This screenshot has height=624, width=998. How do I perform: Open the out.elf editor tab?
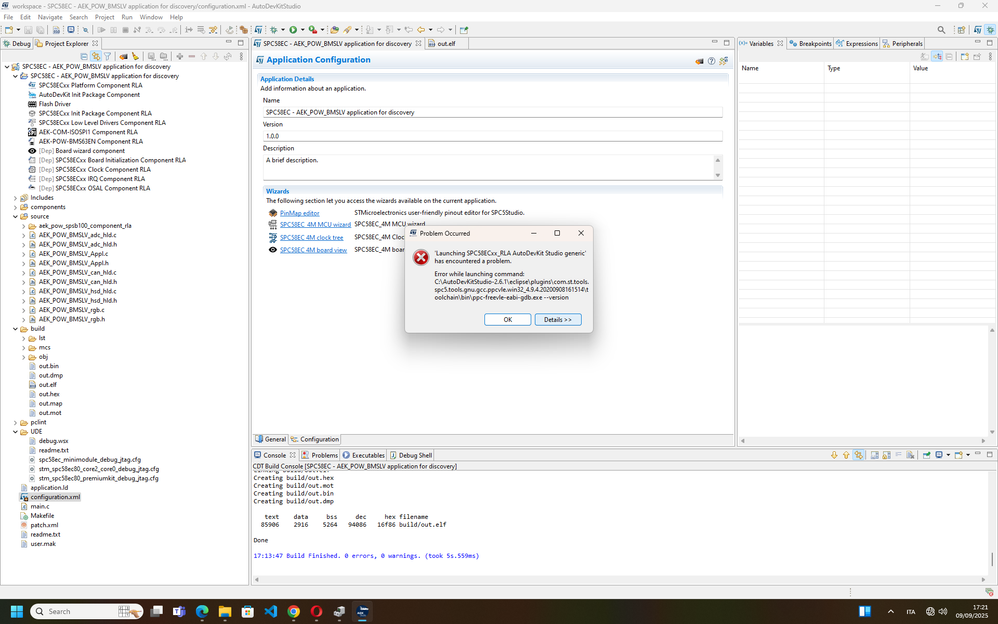[446, 43]
